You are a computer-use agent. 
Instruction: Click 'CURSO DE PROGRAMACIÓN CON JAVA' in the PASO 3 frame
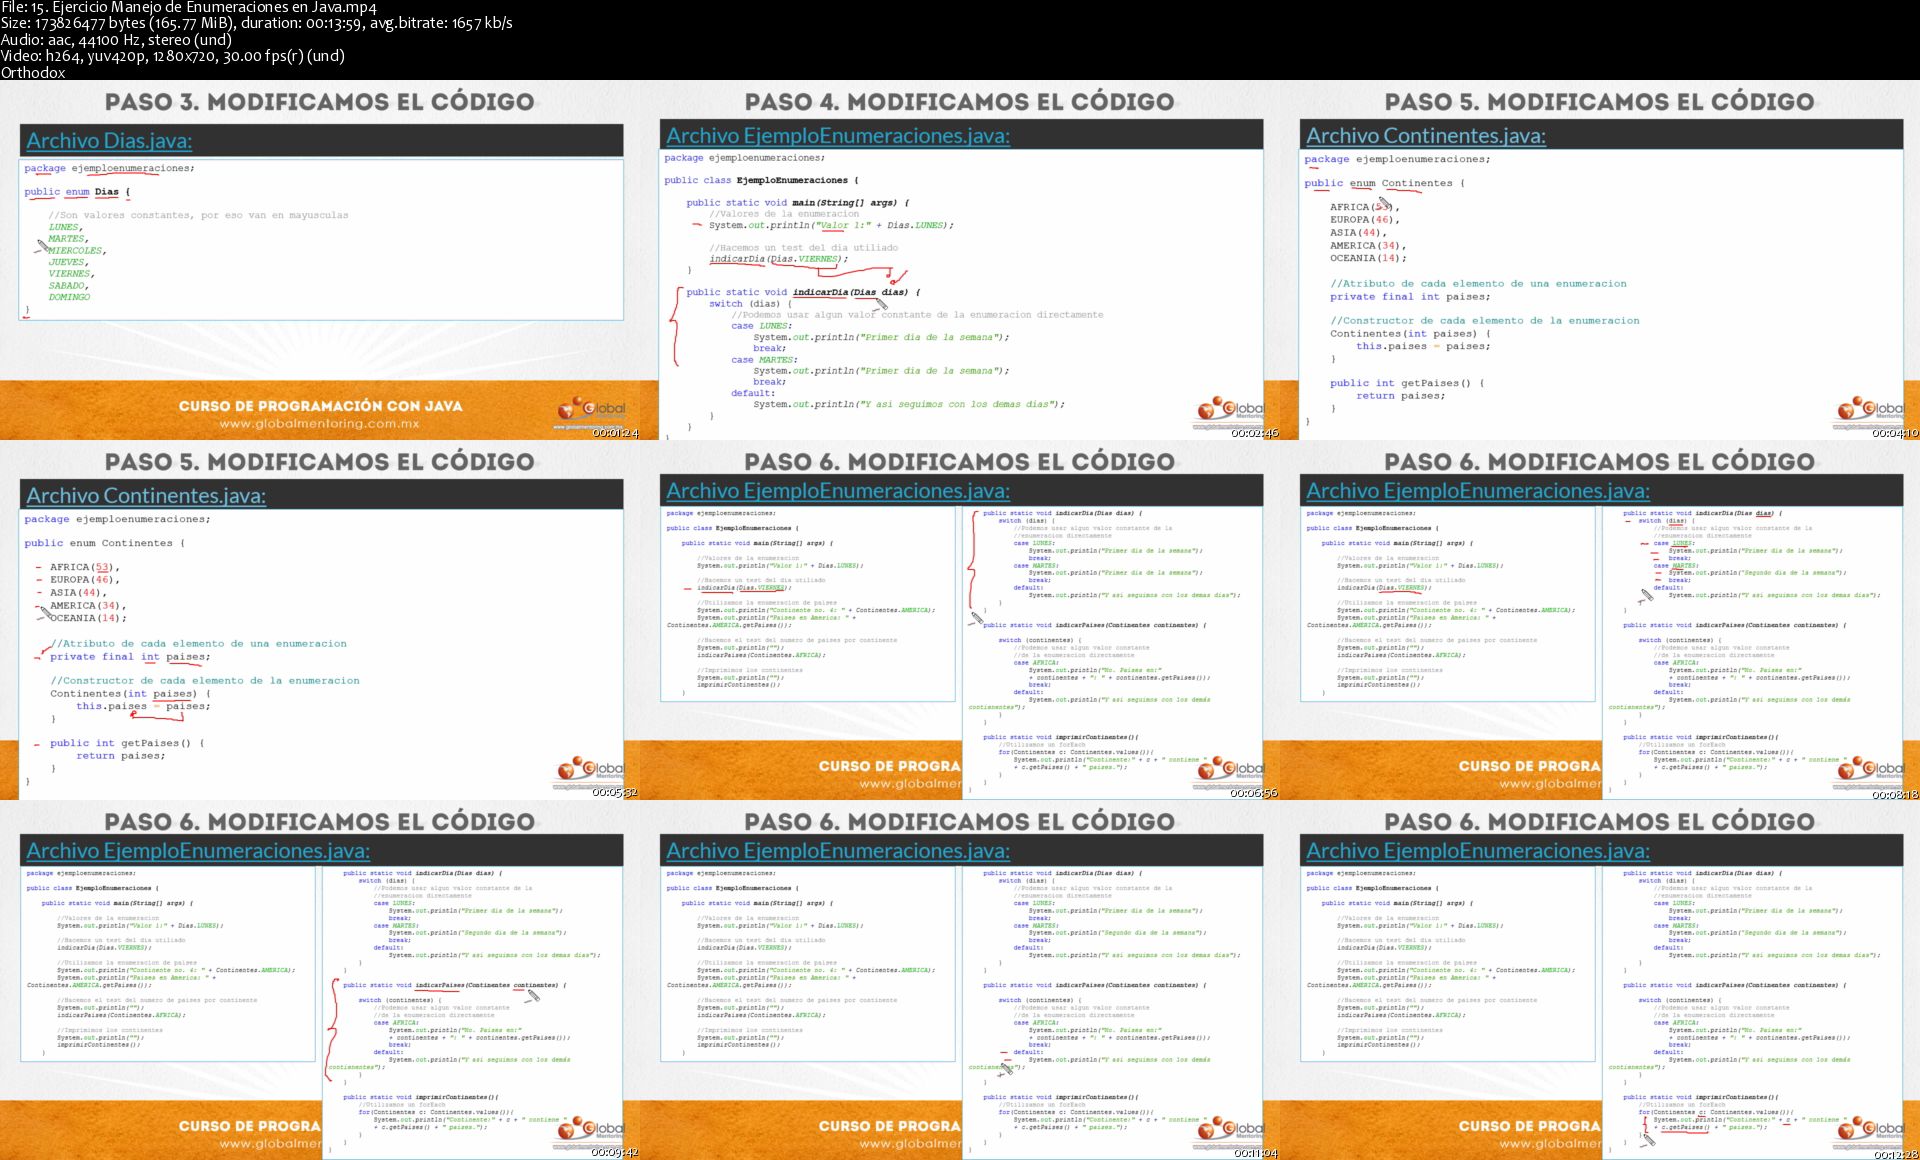tap(320, 406)
